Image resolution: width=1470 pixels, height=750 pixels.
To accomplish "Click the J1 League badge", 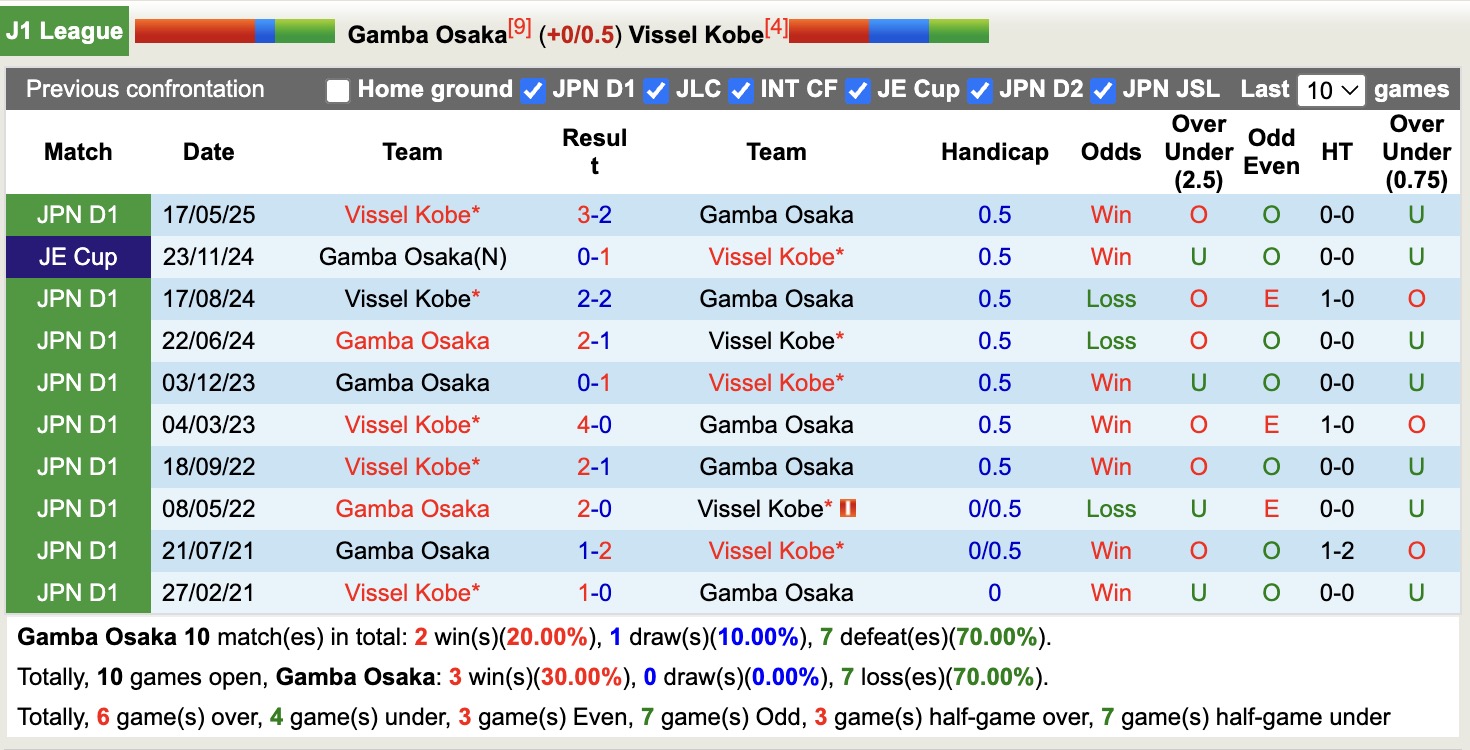I will click(64, 31).
